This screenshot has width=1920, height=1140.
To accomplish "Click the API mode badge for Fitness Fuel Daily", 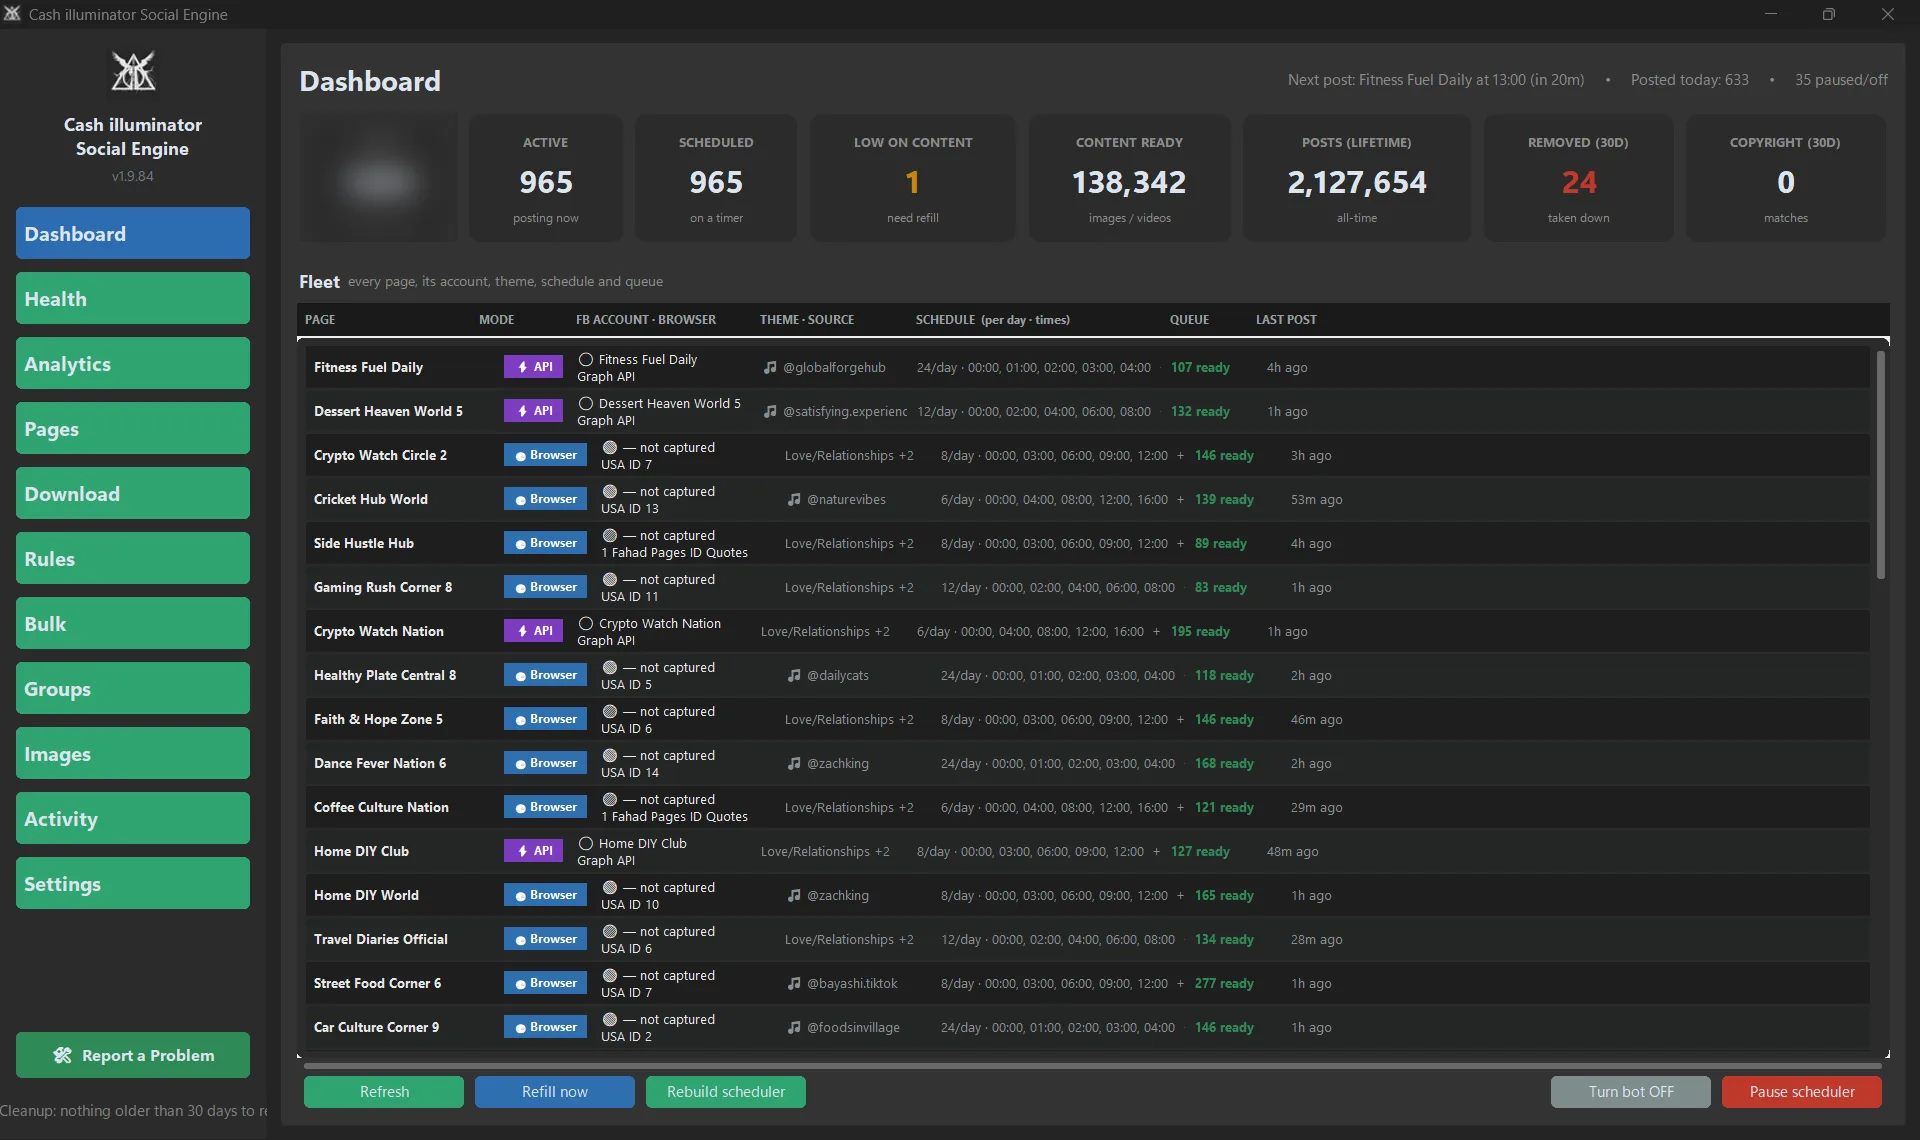I will pos(533,367).
